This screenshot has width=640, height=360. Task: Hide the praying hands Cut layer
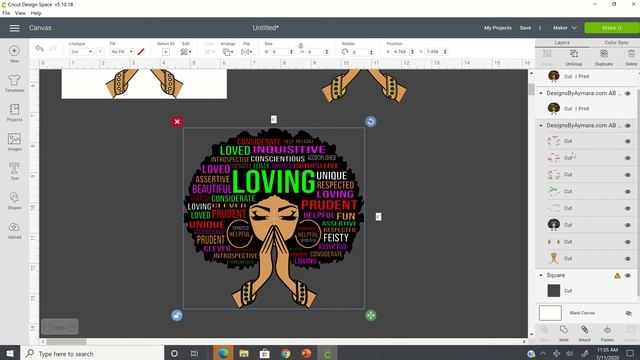pos(628,259)
